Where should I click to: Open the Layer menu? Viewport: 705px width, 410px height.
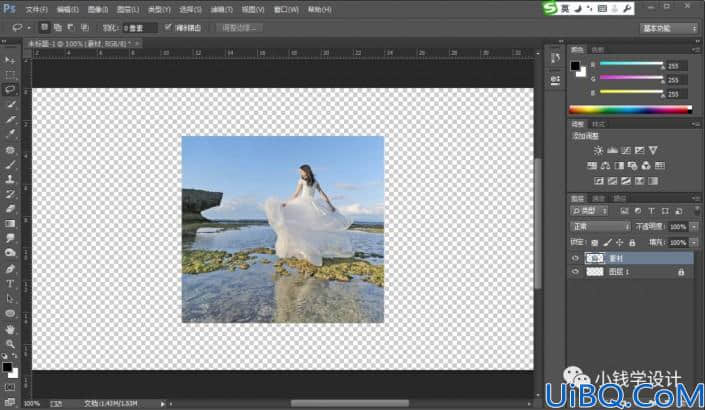click(128, 9)
